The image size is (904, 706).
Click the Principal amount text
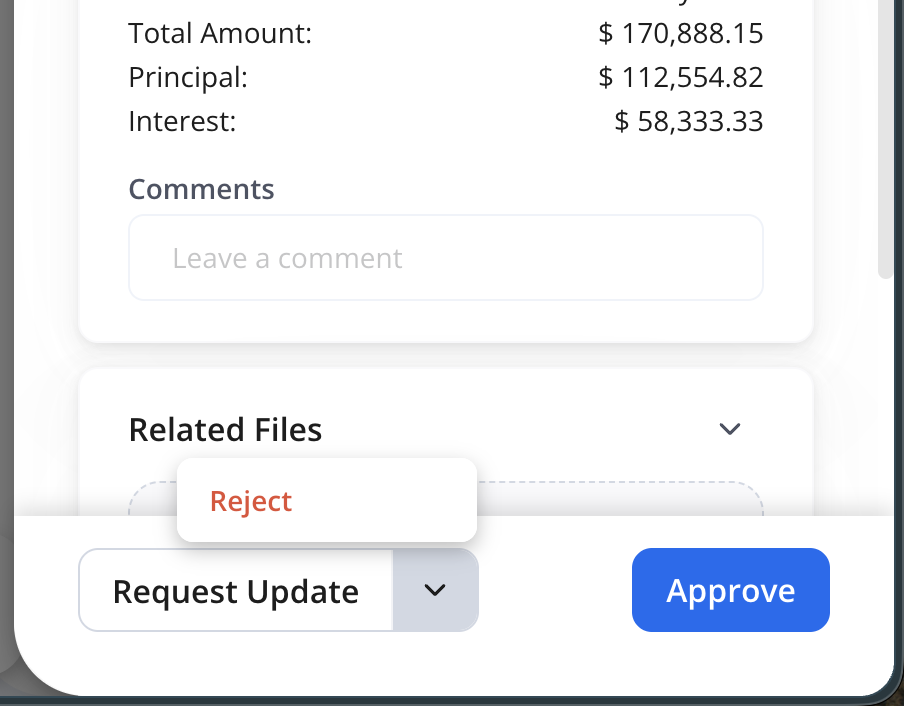pyautogui.click(x=680, y=77)
